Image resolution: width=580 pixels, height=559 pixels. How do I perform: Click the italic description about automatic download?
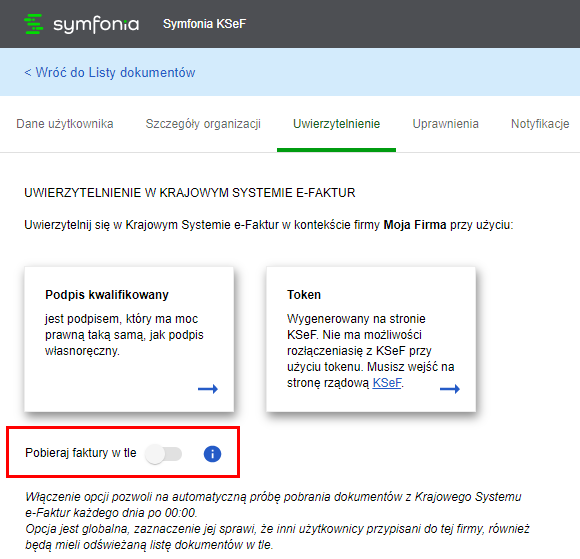click(277, 521)
